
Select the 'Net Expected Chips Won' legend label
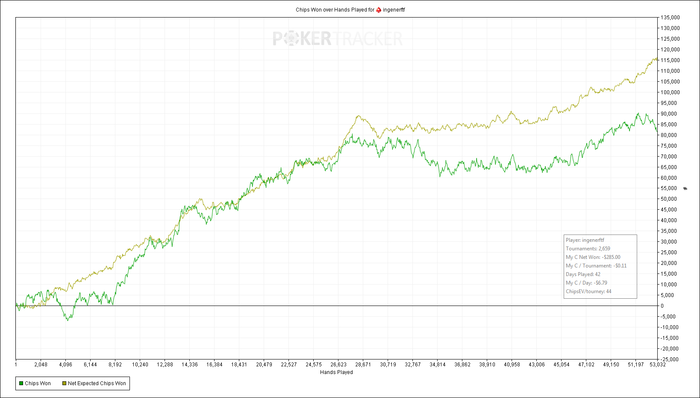point(97,383)
